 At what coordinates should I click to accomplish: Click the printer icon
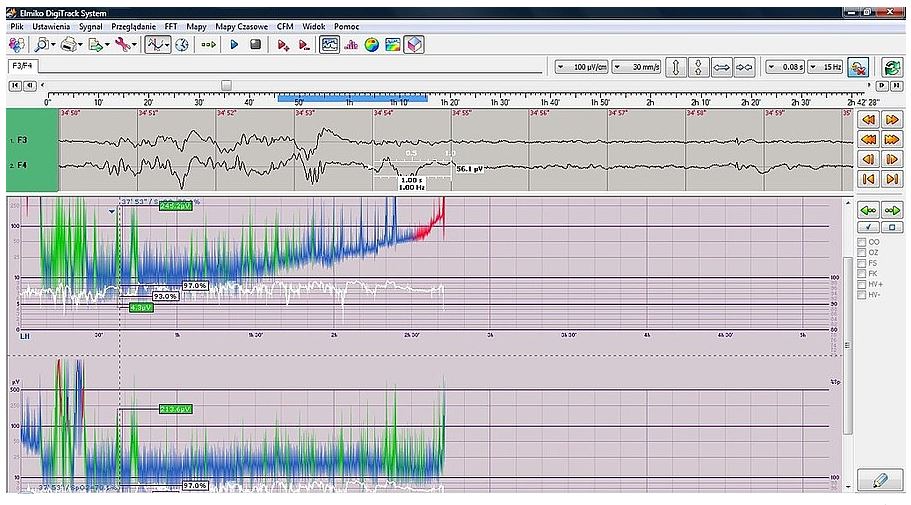(x=69, y=45)
